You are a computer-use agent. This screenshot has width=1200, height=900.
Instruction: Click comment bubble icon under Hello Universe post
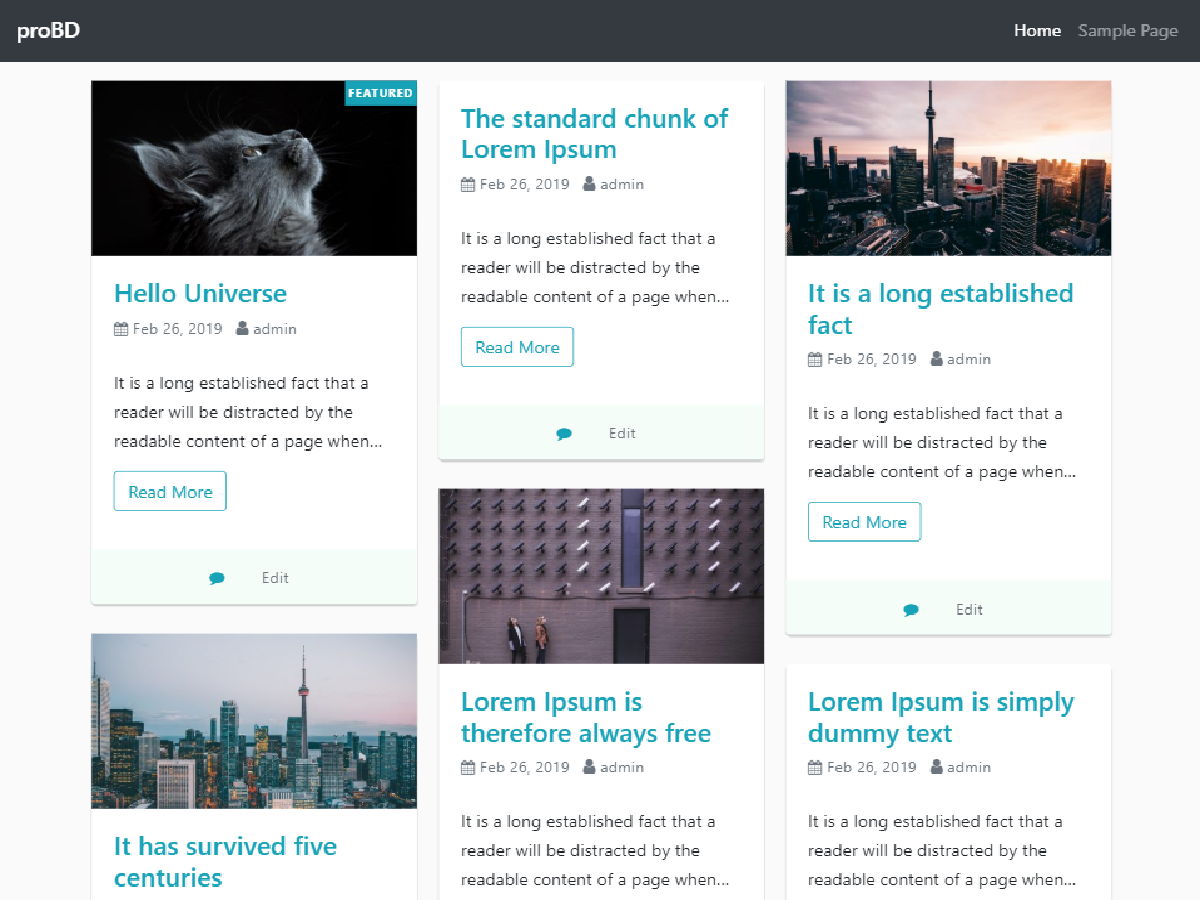(216, 578)
